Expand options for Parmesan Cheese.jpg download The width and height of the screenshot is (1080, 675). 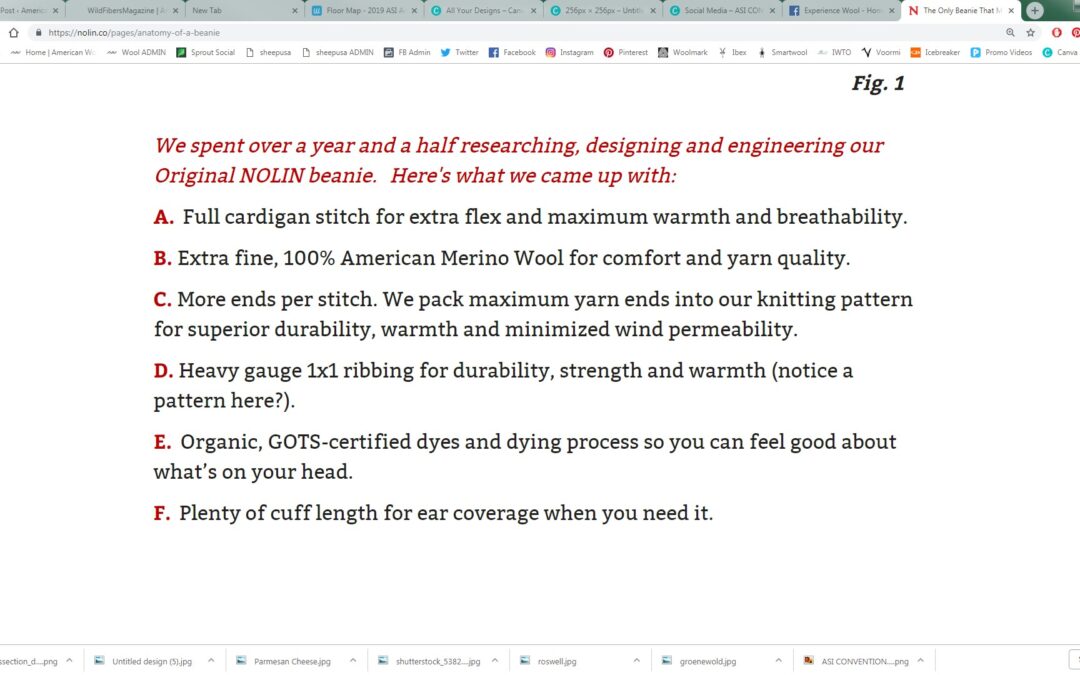pyautogui.click(x=353, y=661)
